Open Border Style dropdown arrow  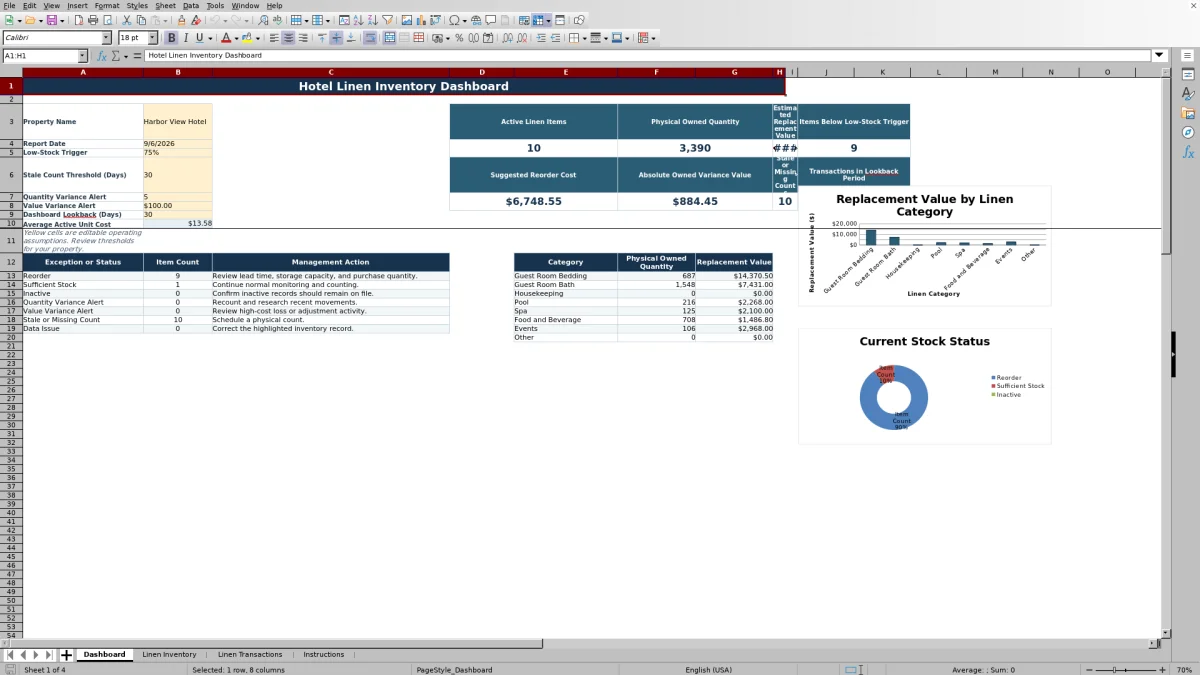[606, 38]
